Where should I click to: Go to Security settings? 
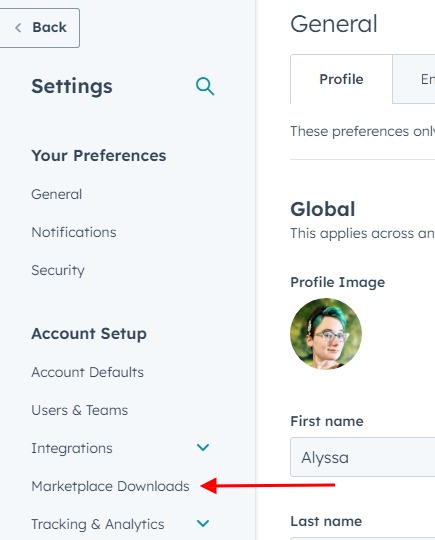pos(58,270)
